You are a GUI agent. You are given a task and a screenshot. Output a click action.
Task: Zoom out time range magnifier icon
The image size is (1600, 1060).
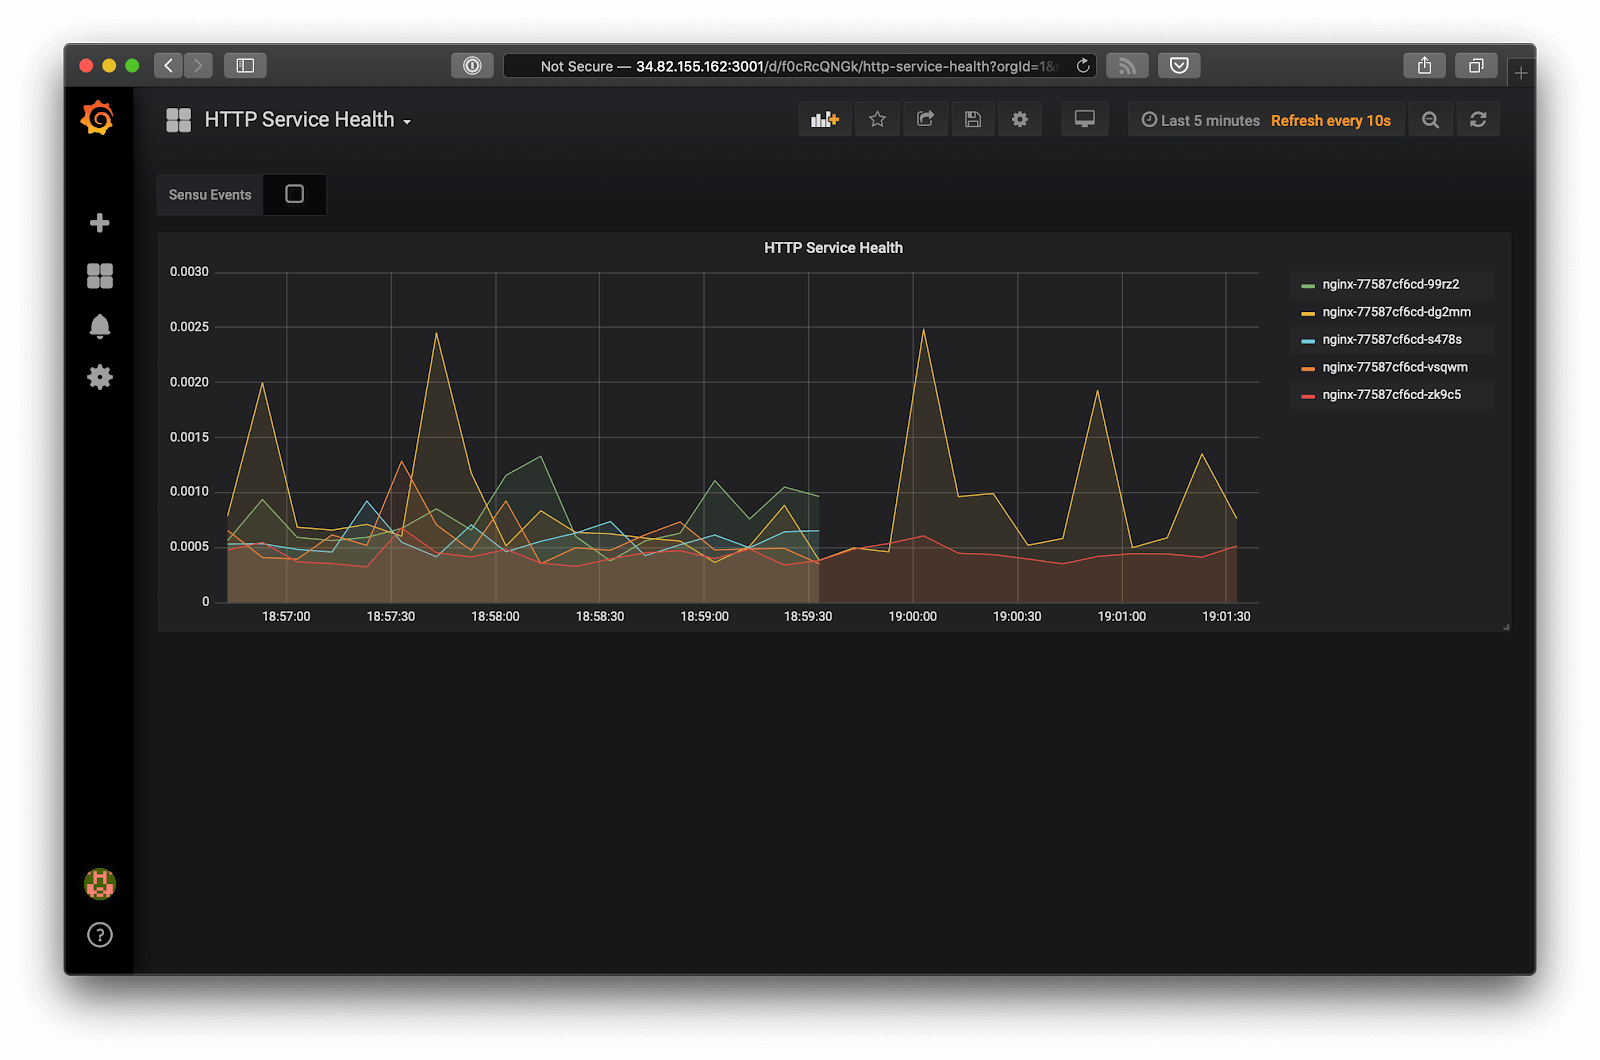1431,120
